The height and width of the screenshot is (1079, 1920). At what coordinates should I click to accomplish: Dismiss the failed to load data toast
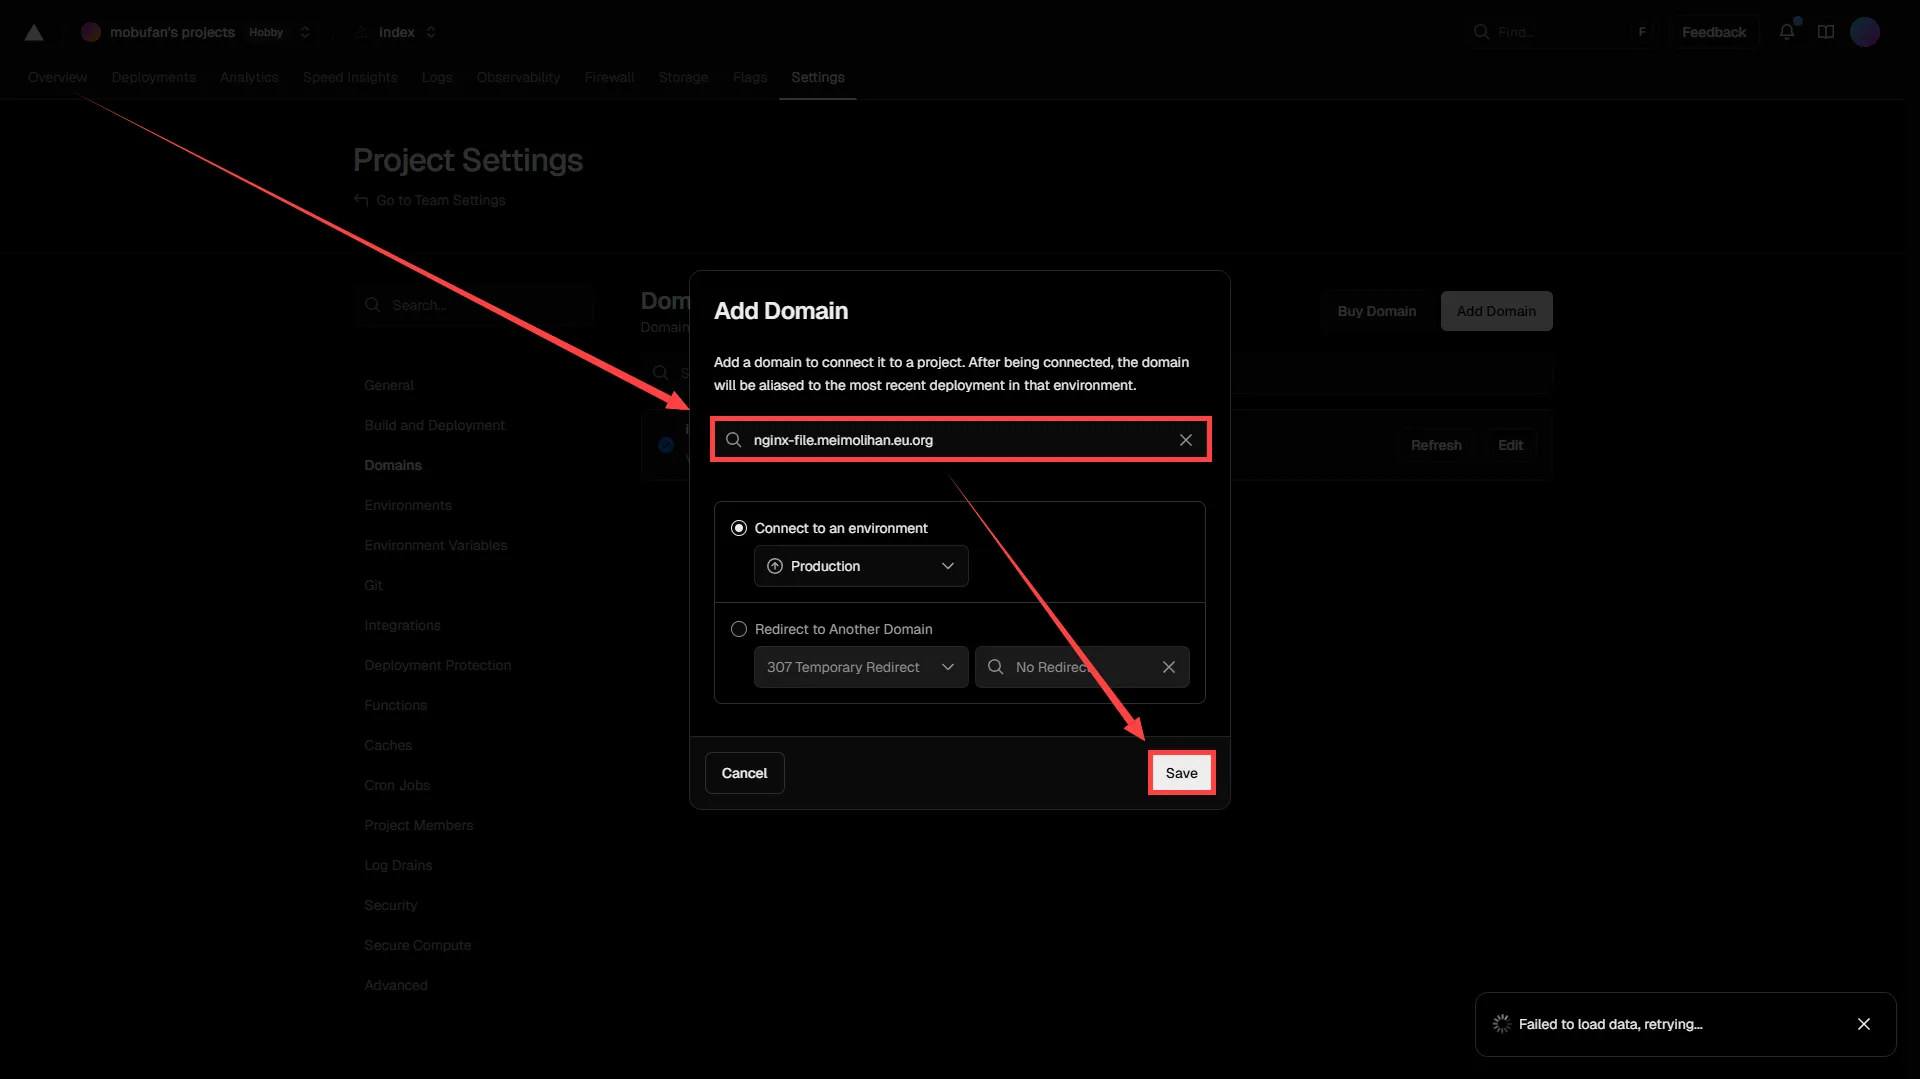pos(1863,1024)
